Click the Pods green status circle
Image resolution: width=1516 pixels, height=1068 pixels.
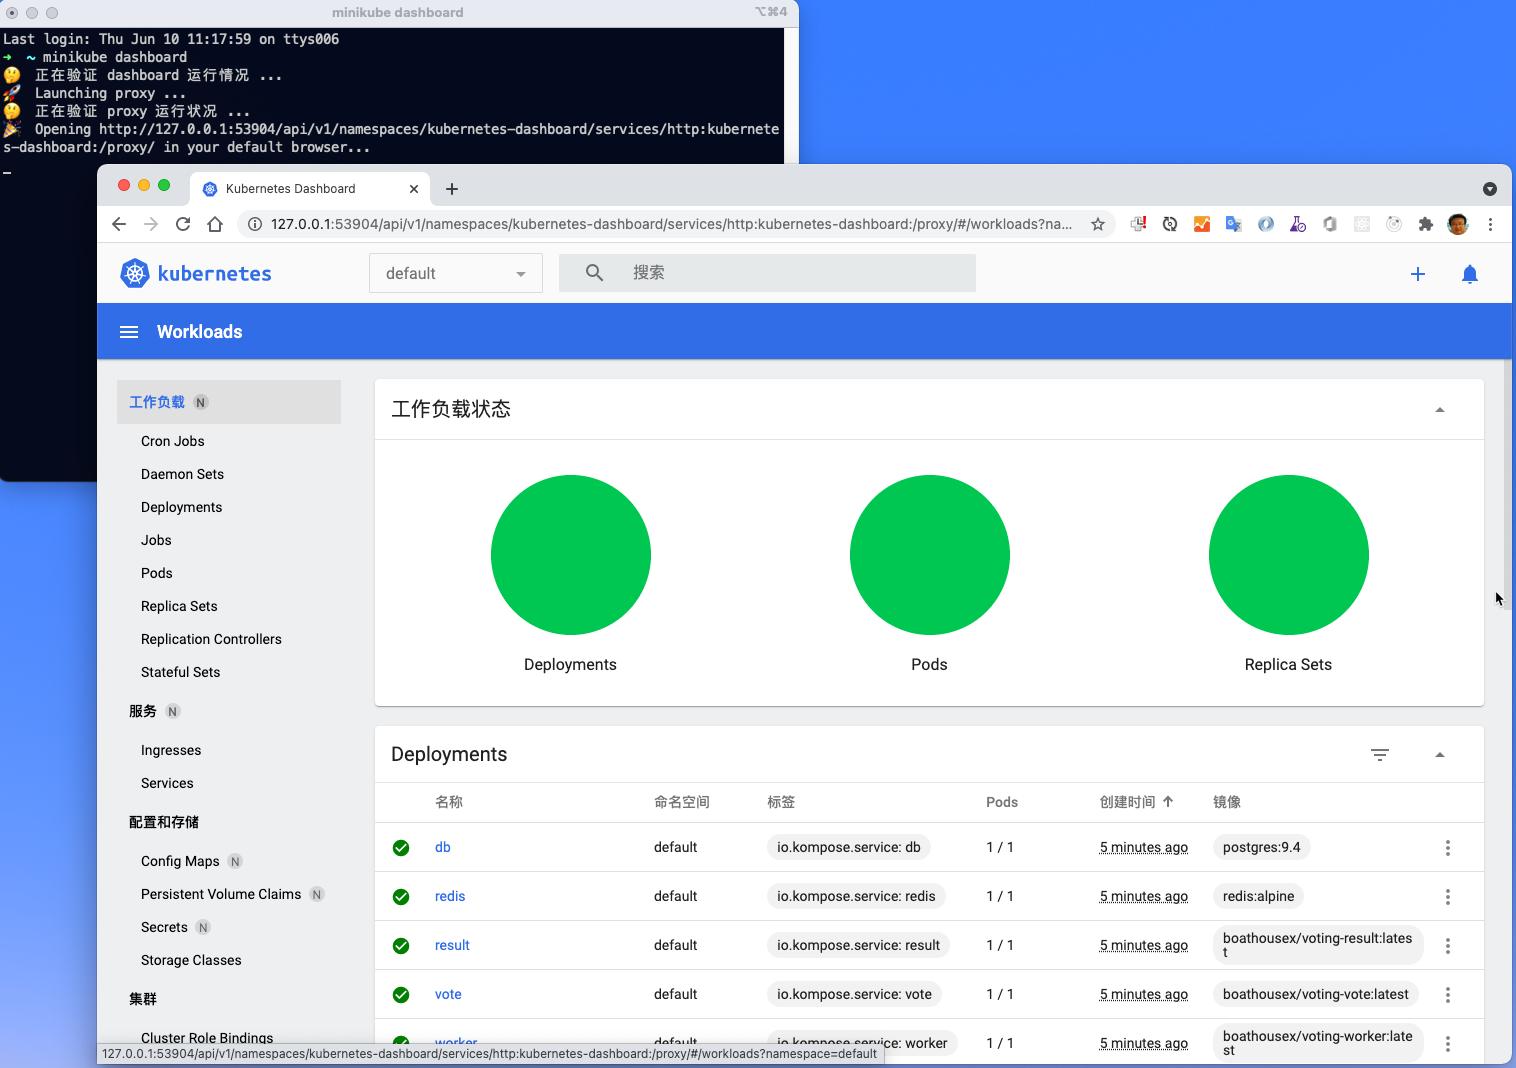[930, 555]
